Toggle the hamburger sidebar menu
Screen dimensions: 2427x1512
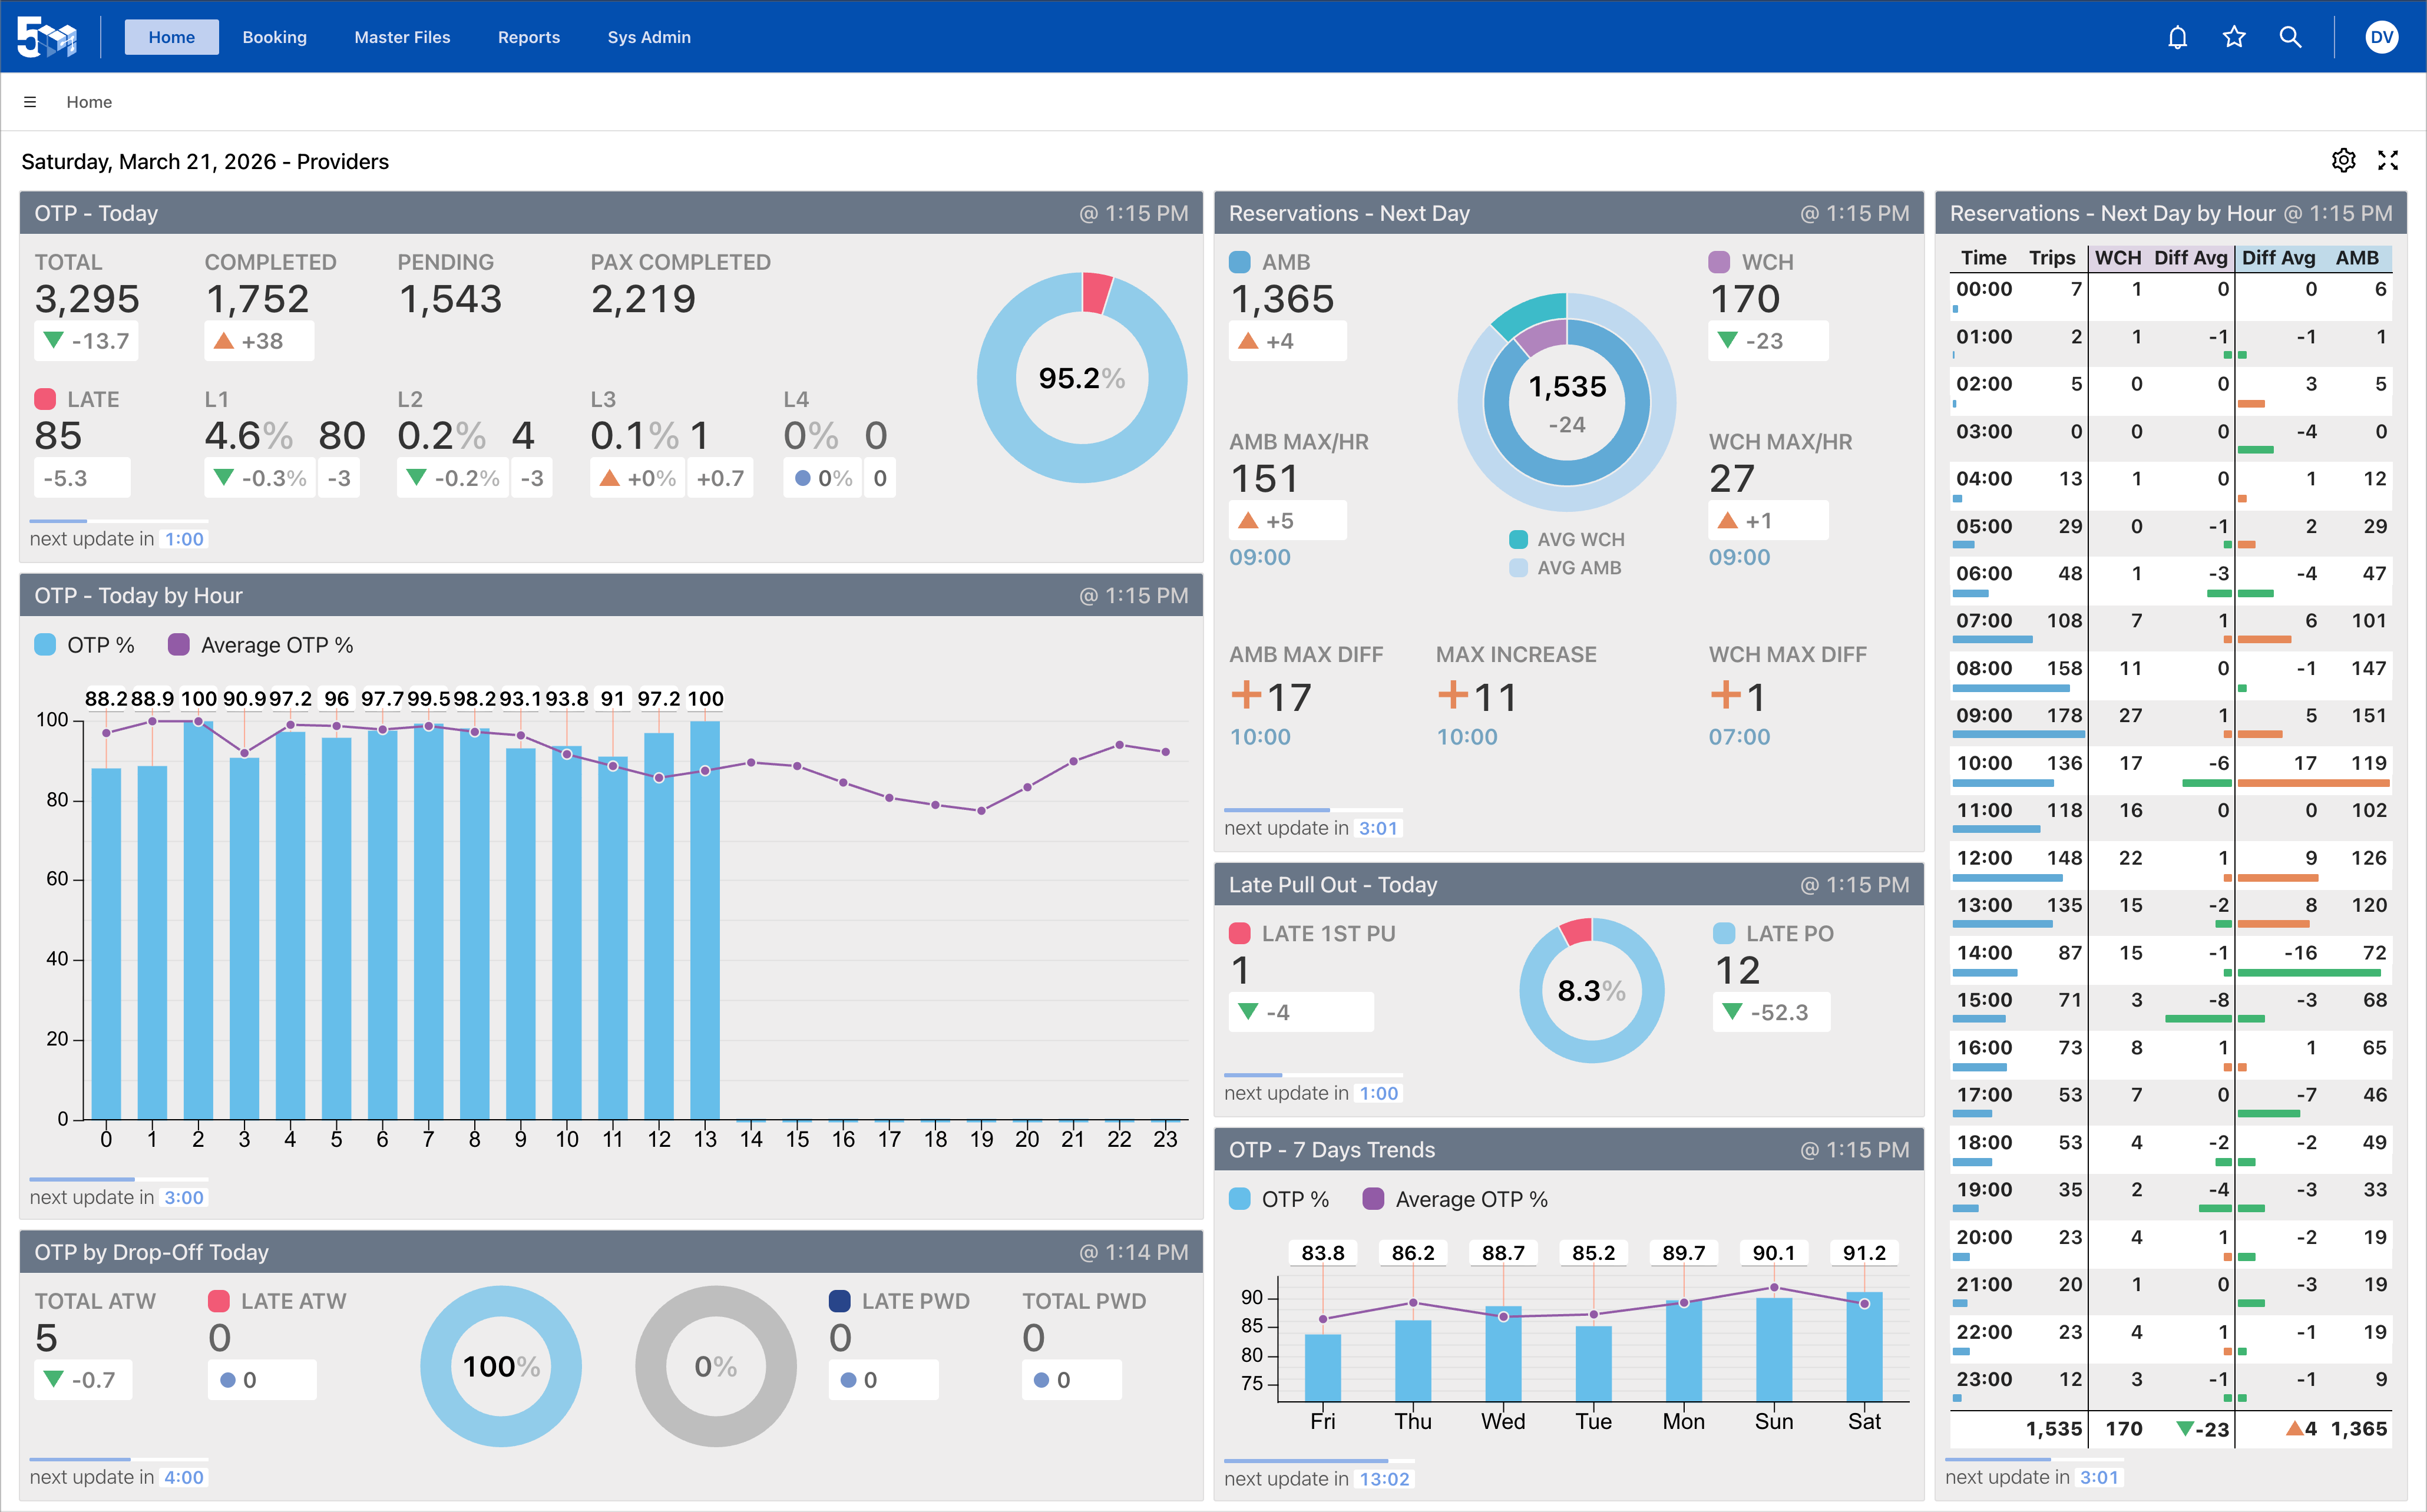tap(30, 102)
